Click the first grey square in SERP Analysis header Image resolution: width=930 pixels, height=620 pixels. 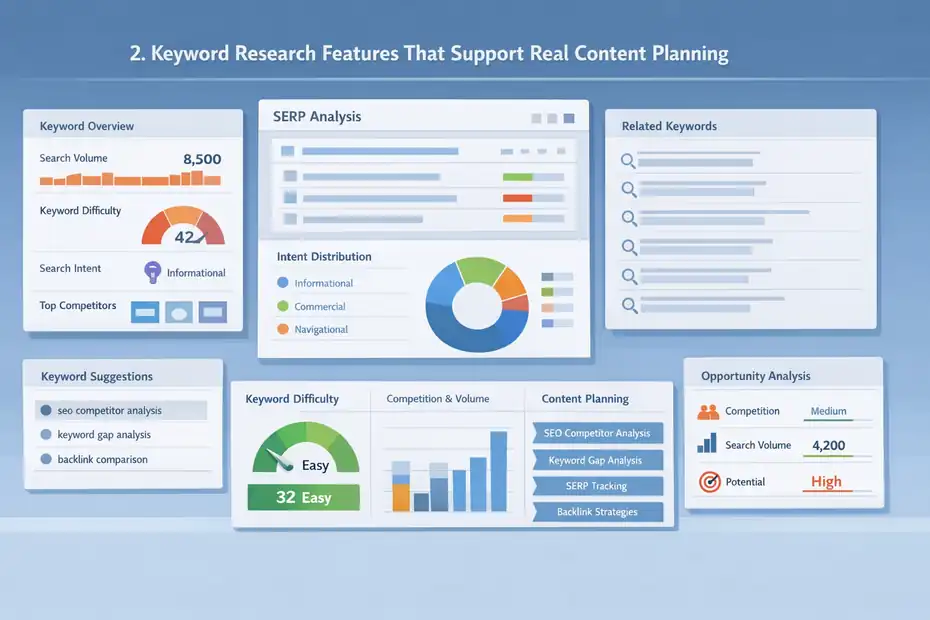(x=536, y=119)
